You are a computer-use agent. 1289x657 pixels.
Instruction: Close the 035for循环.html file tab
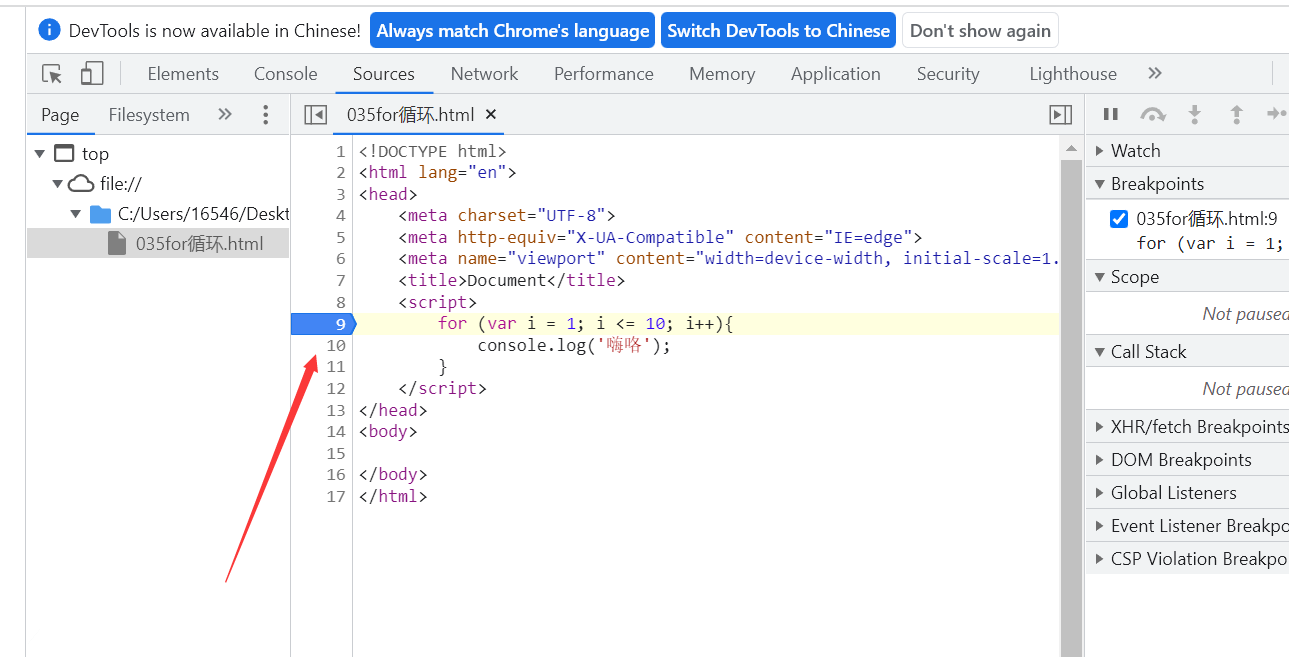(x=491, y=115)
